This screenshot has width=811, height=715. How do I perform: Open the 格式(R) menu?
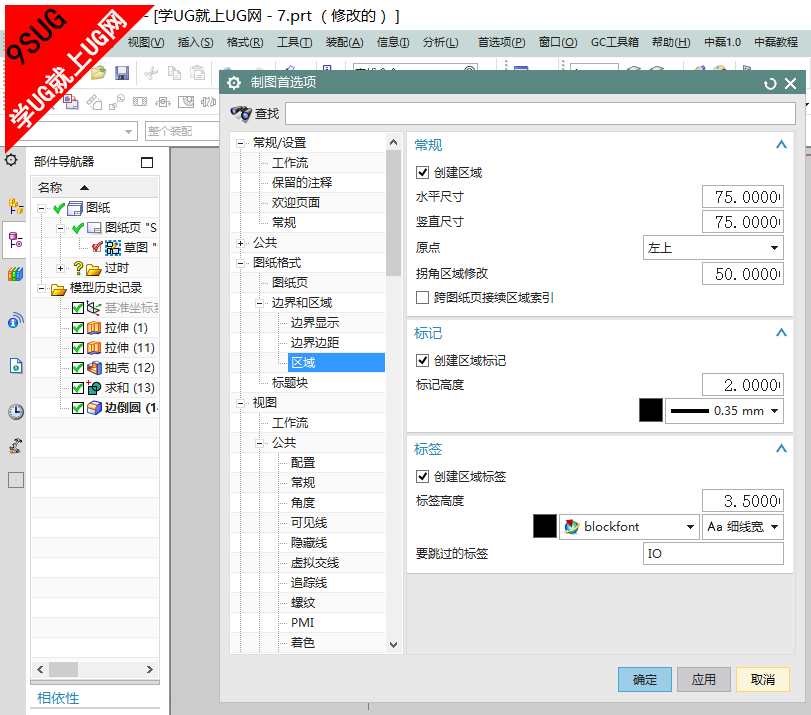point(245,42)
